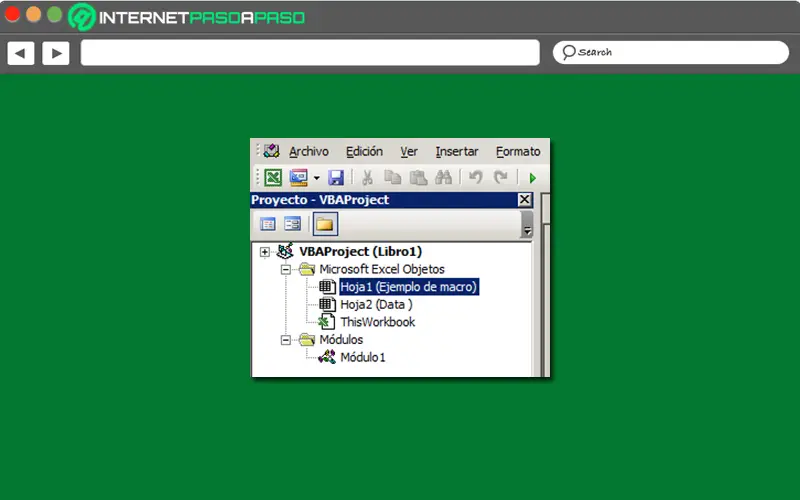The width and height of the screenshot is (800, 500).
Task: Open the dropdown arrow next to Insert UserForm
Action: click(316, 178)
